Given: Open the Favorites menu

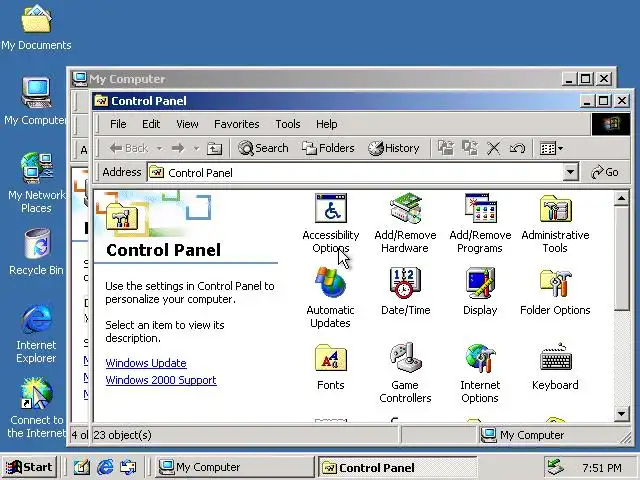Looking at the screenshot, I should coord(237,124).
